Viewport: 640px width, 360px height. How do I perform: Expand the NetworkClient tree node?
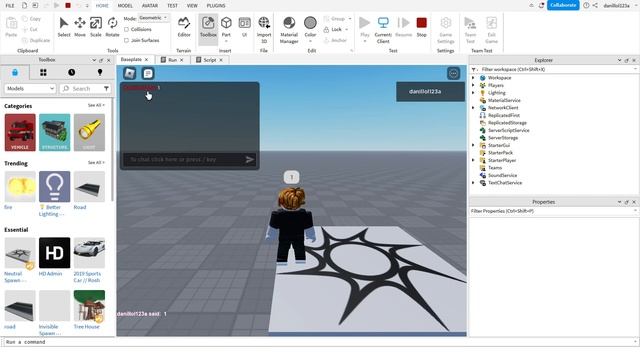coord(473,108)
